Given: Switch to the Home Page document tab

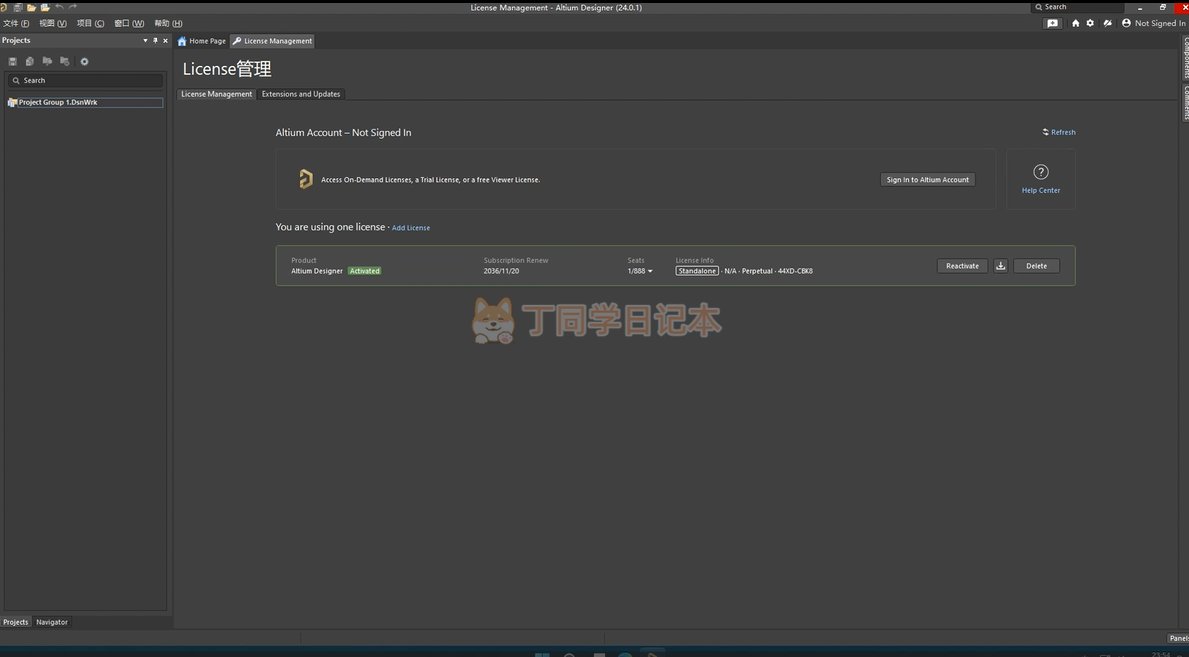Looking at the screenshot, I should click(x=202, y=41).
